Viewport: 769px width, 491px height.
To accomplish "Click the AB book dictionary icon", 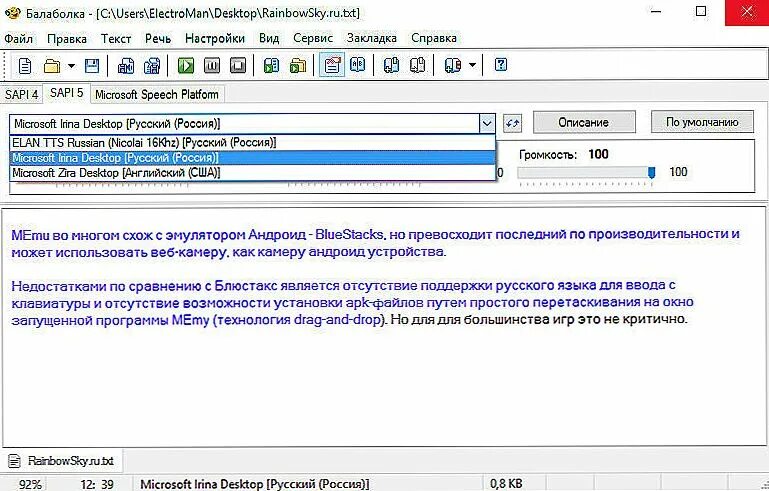I will (x=358, y=65).
